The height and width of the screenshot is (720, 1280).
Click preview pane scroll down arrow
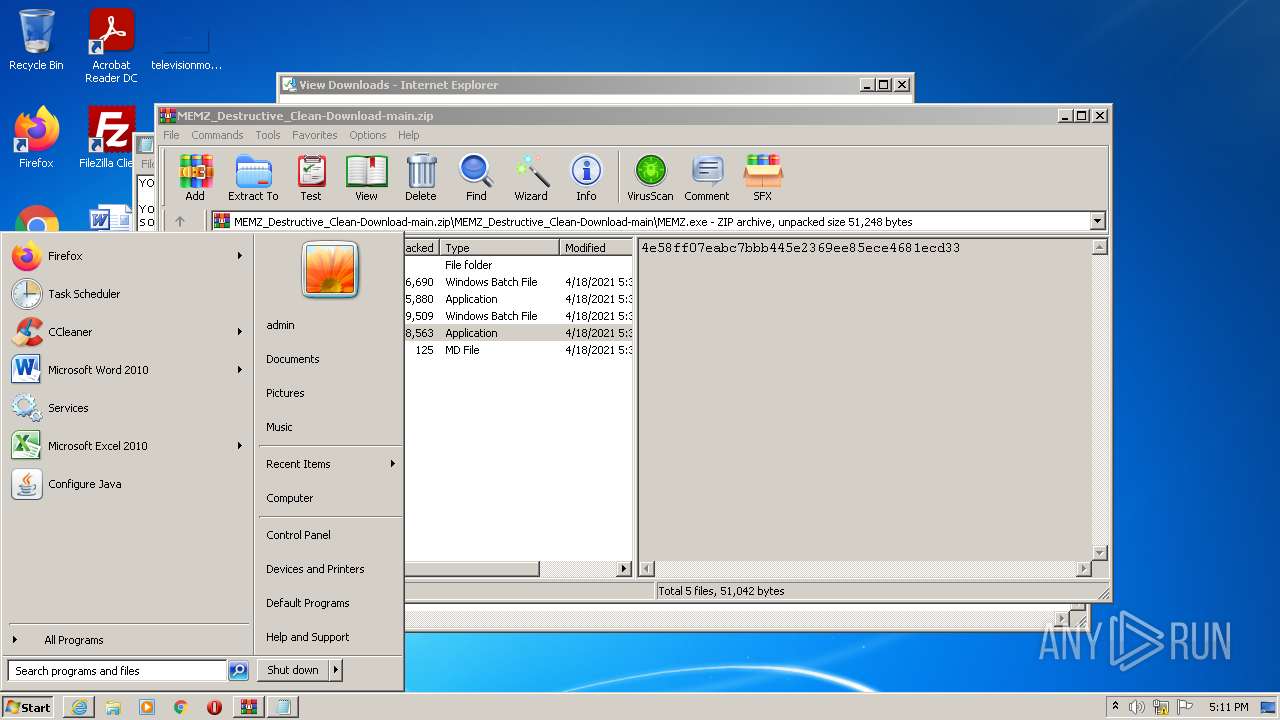click(x=1100, y=553)
